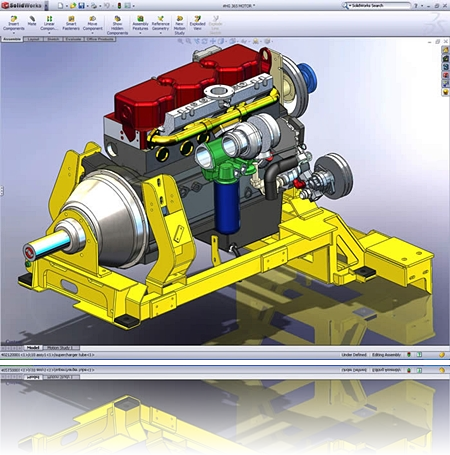Toggle the yellow Quick Tips icon in status bar

(x=442, y=355)
